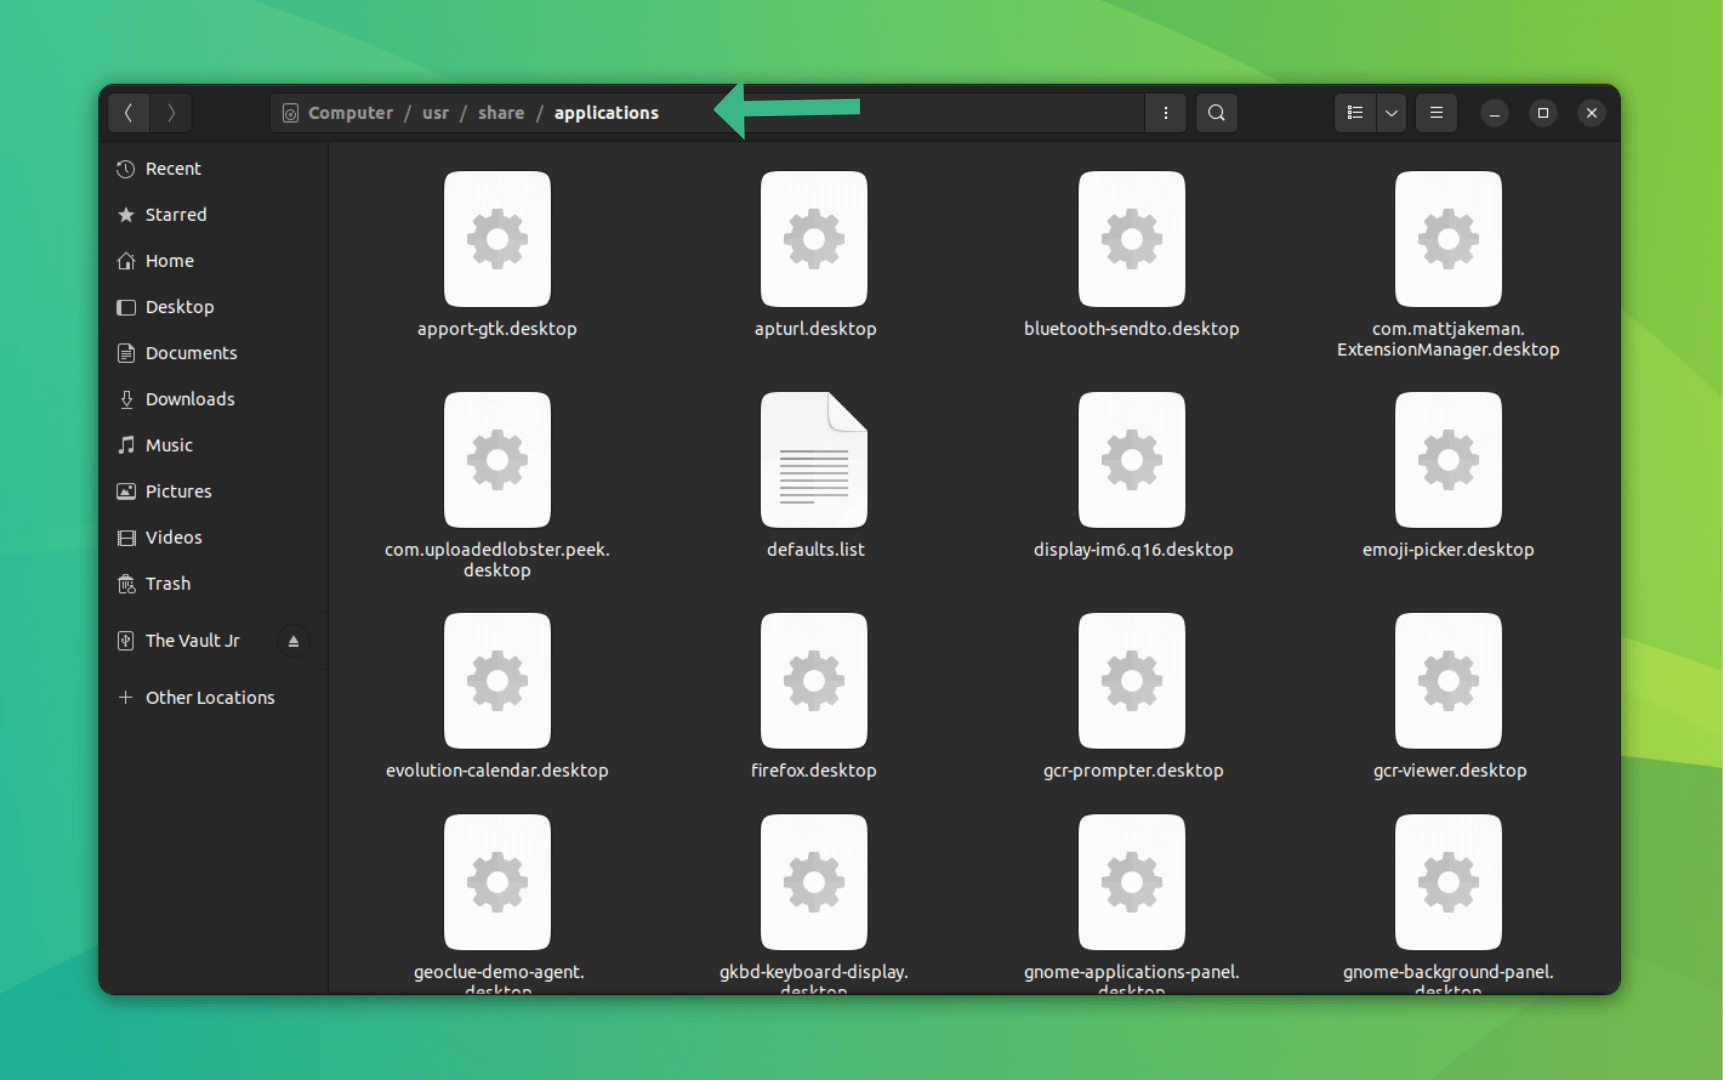Open the path bar overflow menu
The image size is (1723, 1080).
coord(1165,112)
